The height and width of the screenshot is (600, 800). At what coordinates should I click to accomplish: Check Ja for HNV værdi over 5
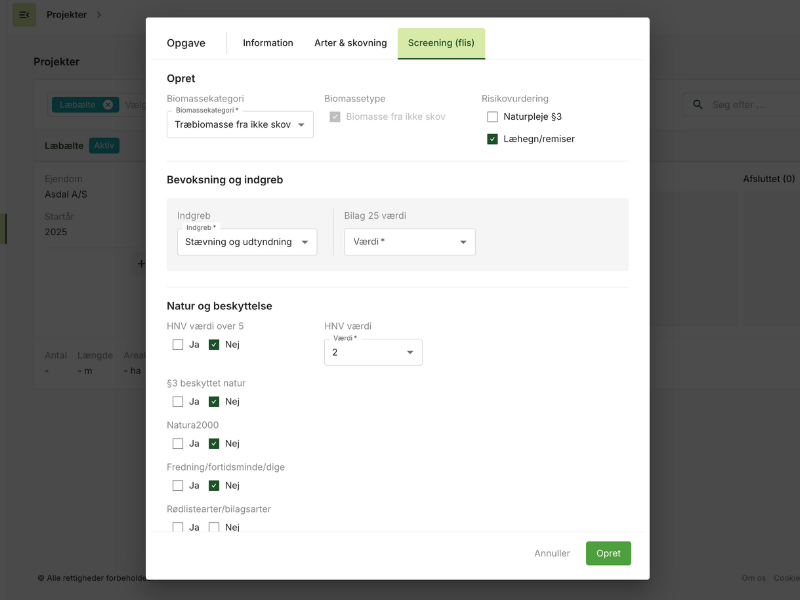pos(178,345)
